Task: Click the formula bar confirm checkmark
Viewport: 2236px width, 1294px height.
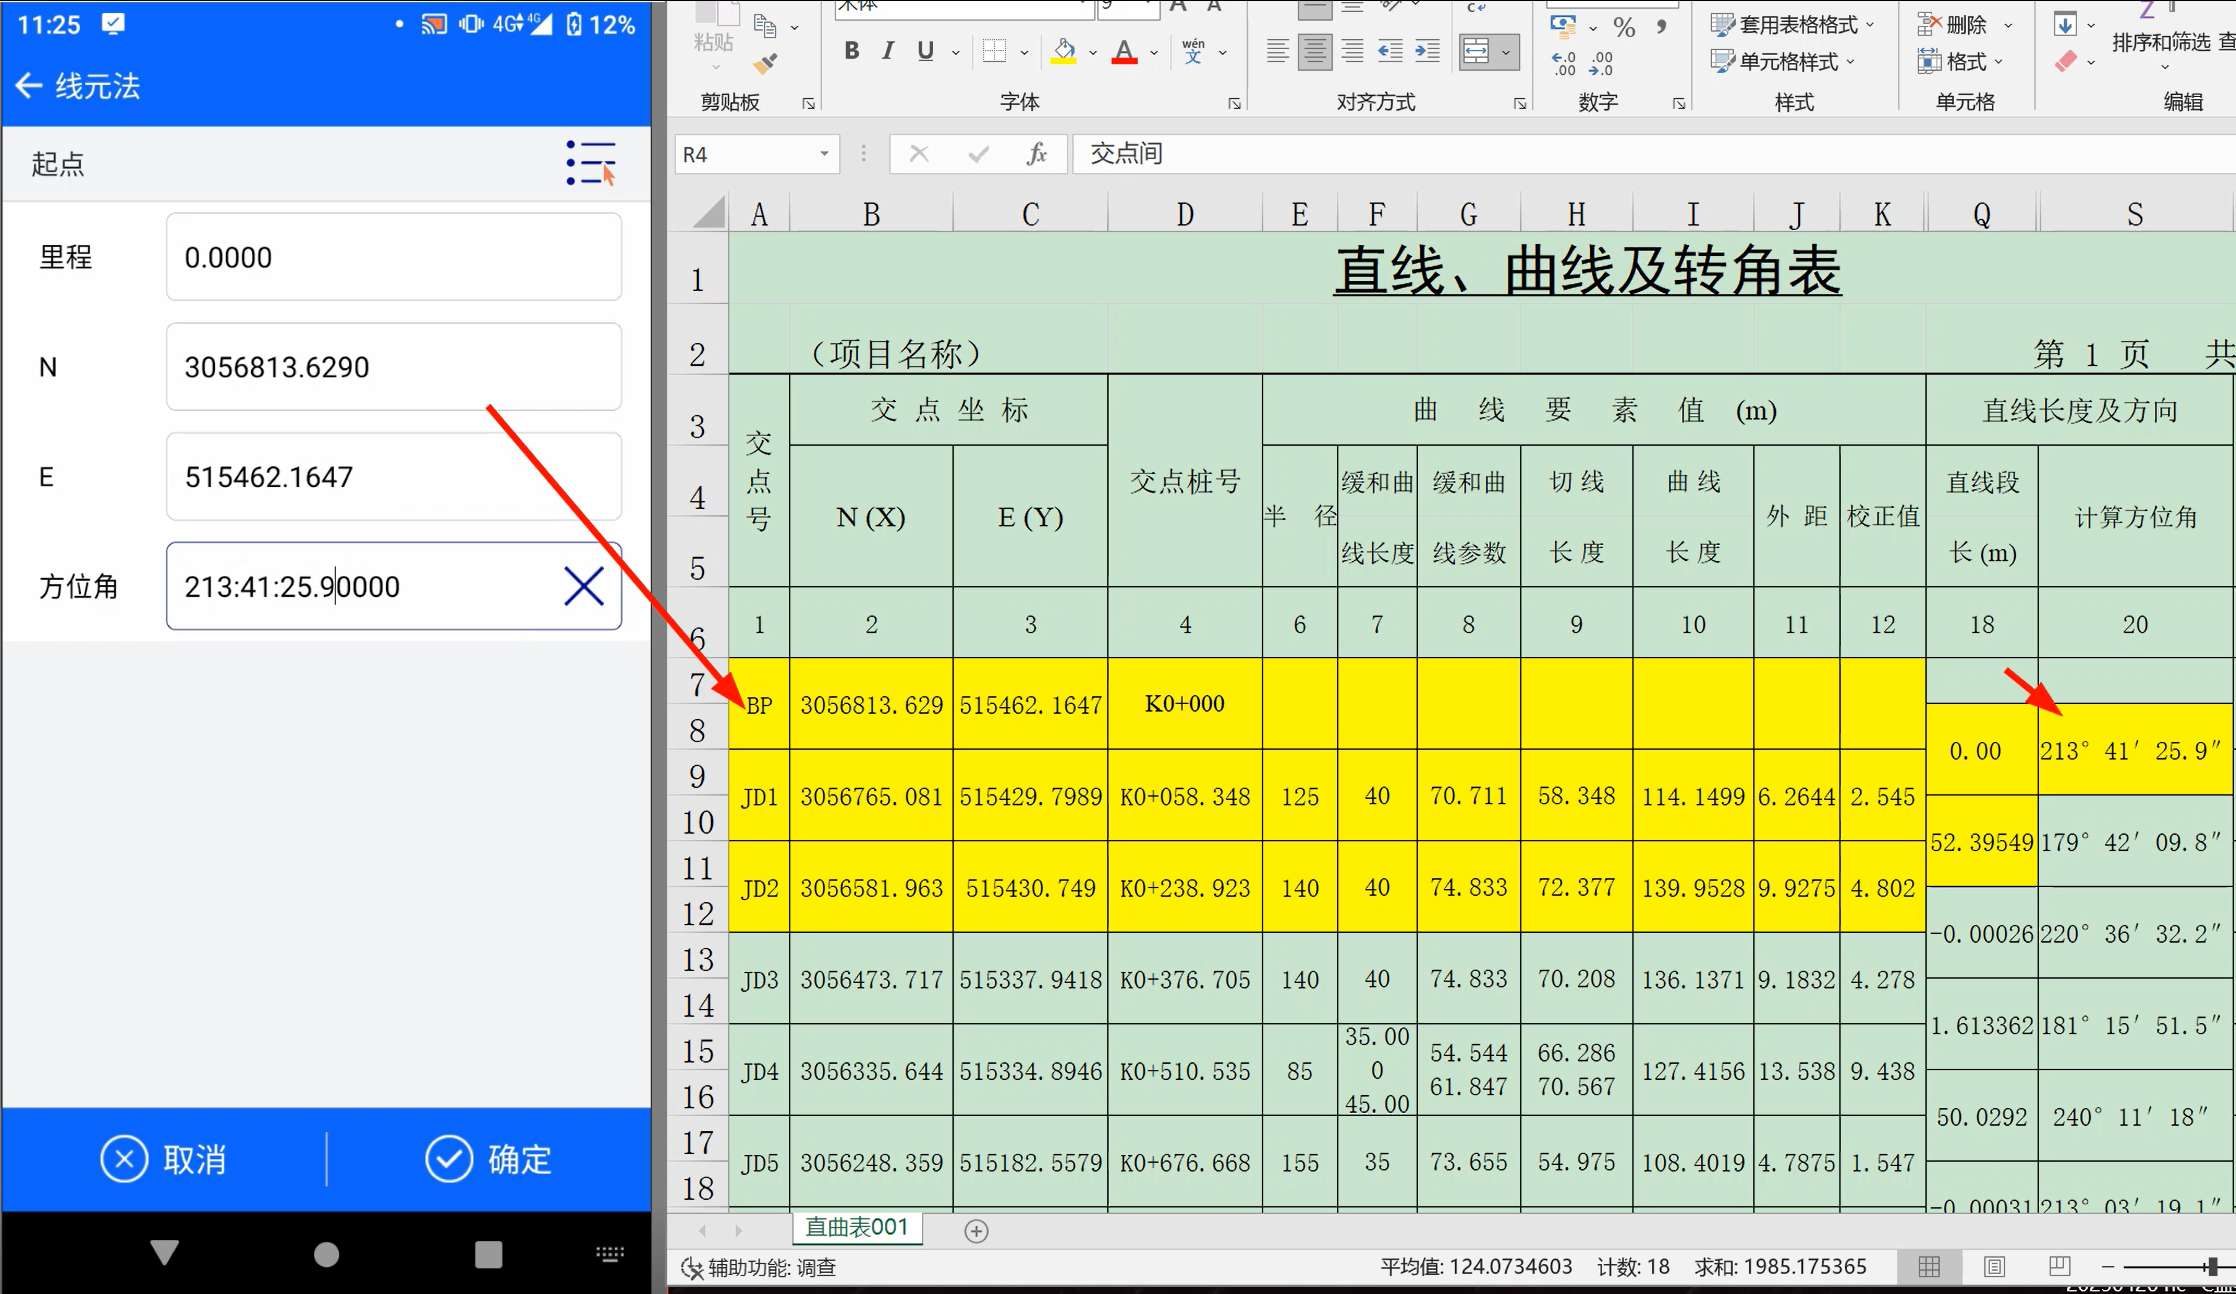Action: [979, 154]
